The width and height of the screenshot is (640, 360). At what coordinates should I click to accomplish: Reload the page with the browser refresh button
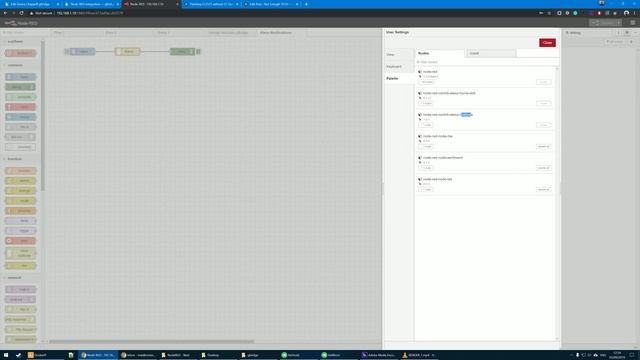[22, 13]
